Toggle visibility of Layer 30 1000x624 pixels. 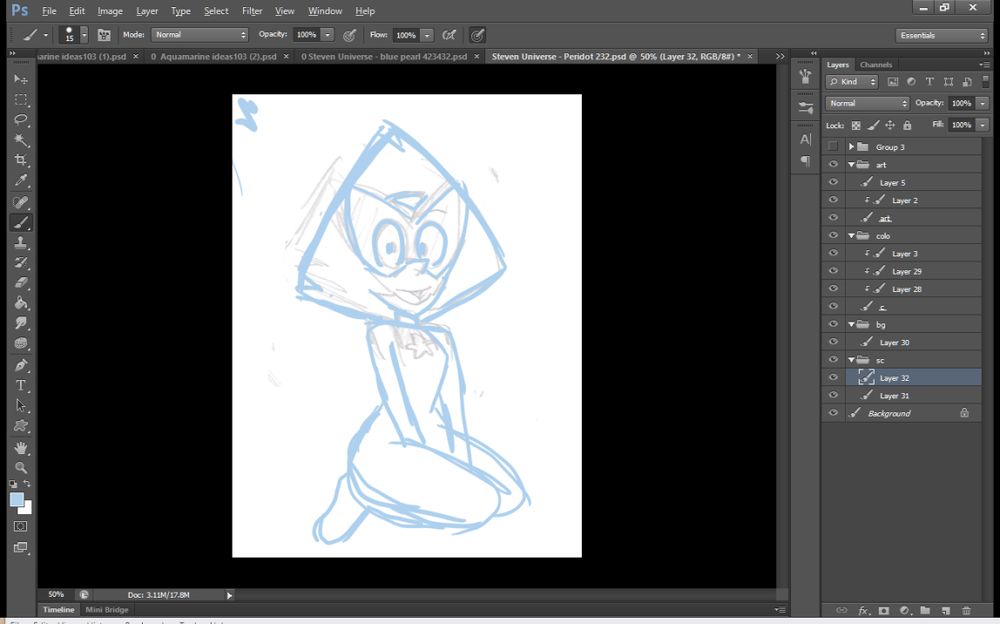click(833, 342)
